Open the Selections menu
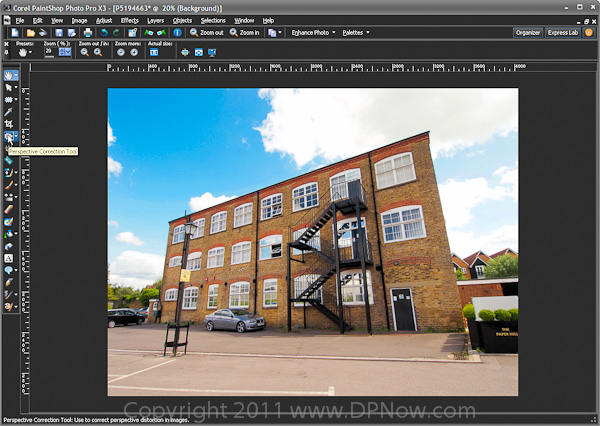This screenshot has width=600, height=426. pyautogui.click(x=213, y=20)
